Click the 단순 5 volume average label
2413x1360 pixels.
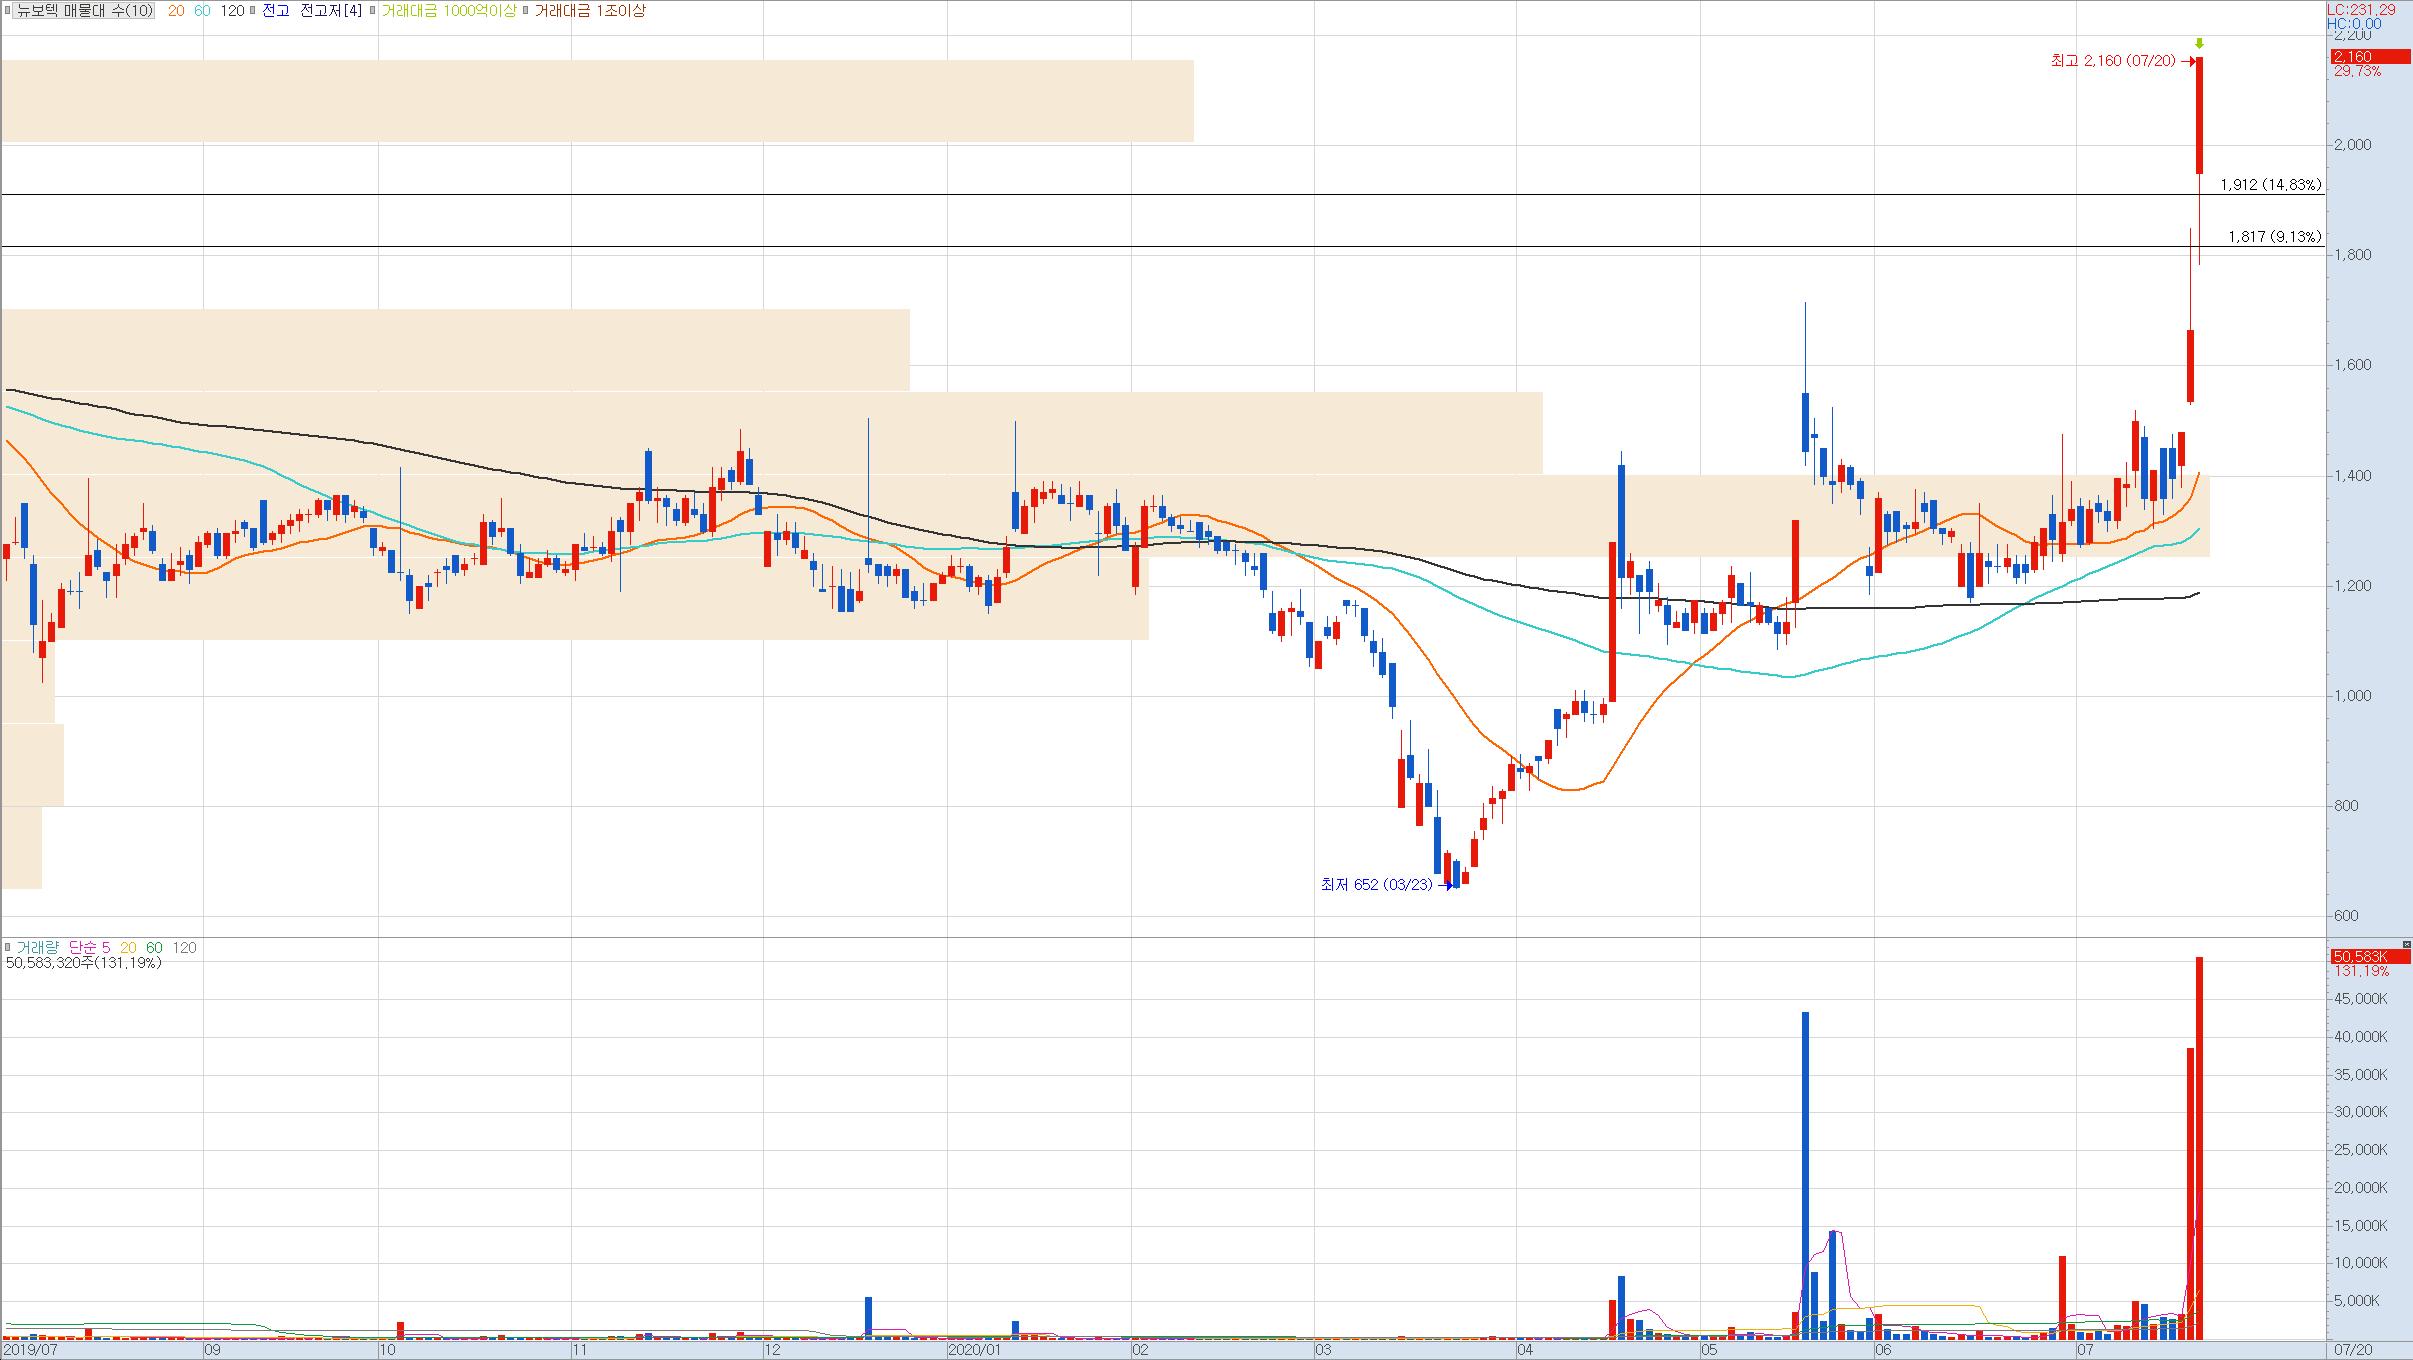[x=90, y=947]
